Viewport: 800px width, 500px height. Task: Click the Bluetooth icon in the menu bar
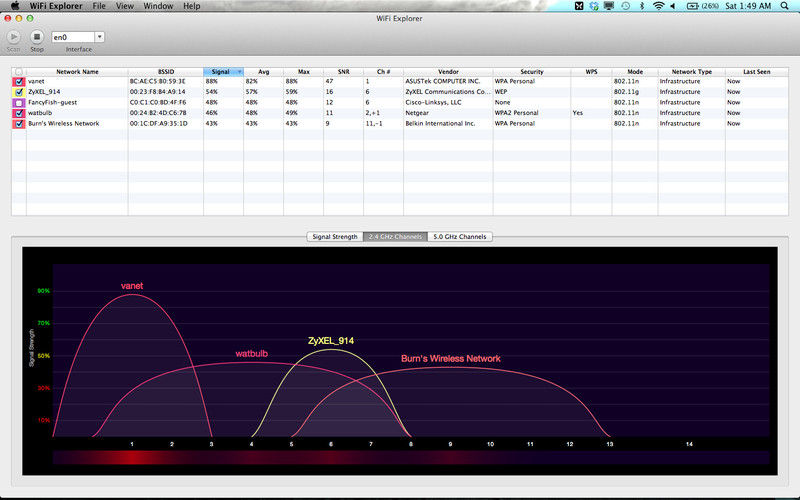pos(642,6)
